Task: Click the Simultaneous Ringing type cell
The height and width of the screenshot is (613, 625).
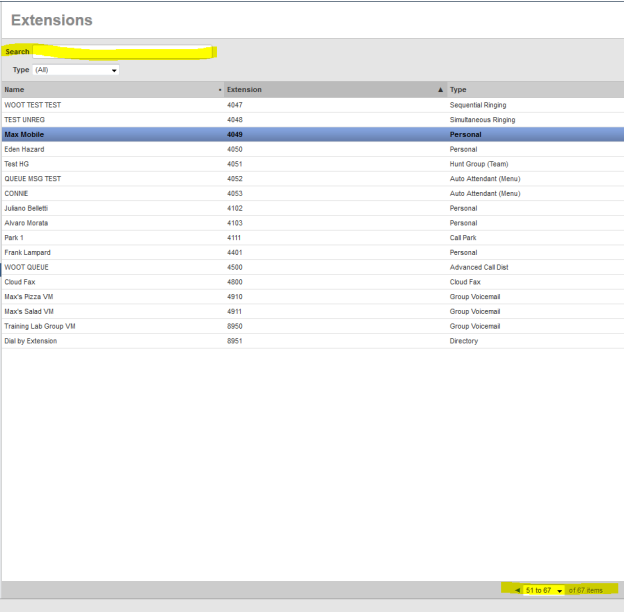Action: [482, 120]
